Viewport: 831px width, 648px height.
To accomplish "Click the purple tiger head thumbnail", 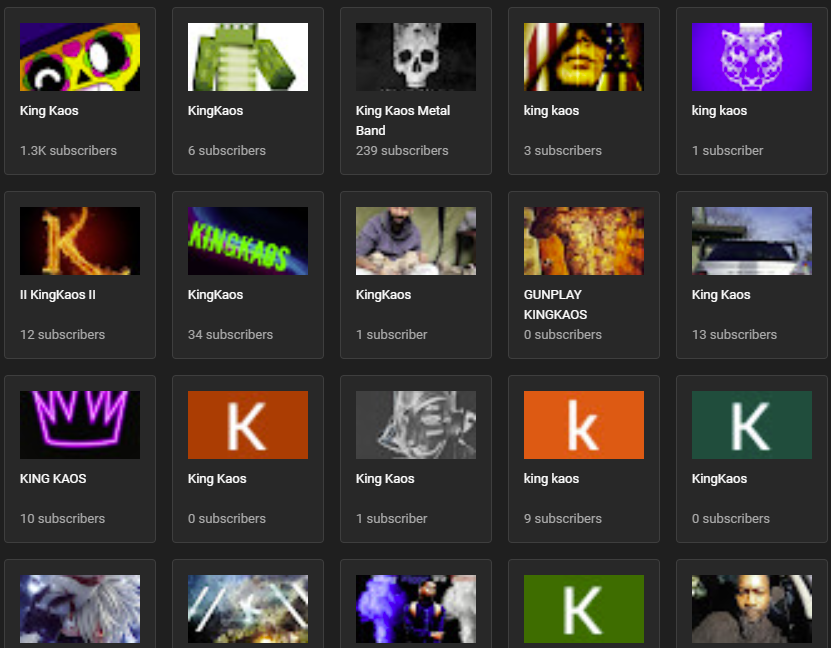I will point(752,57).
